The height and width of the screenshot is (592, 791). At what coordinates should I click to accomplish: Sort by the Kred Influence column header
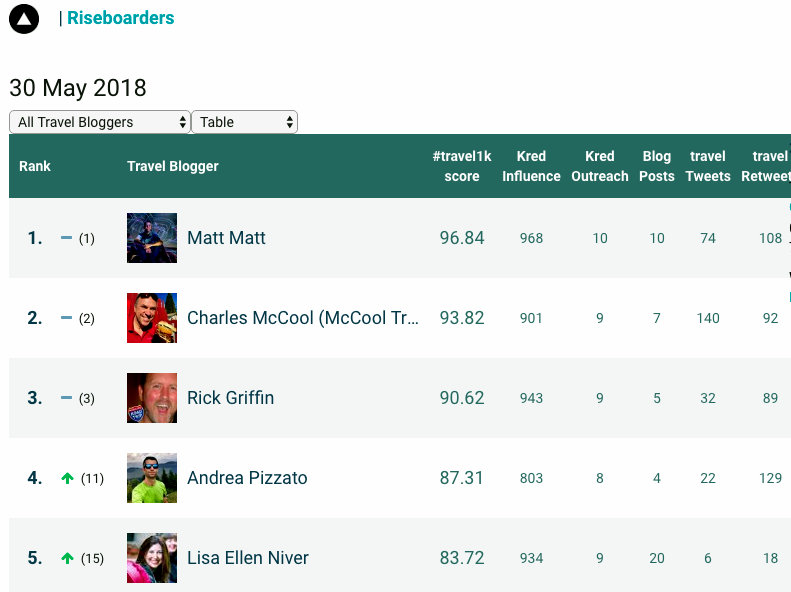tap(531, 166)
